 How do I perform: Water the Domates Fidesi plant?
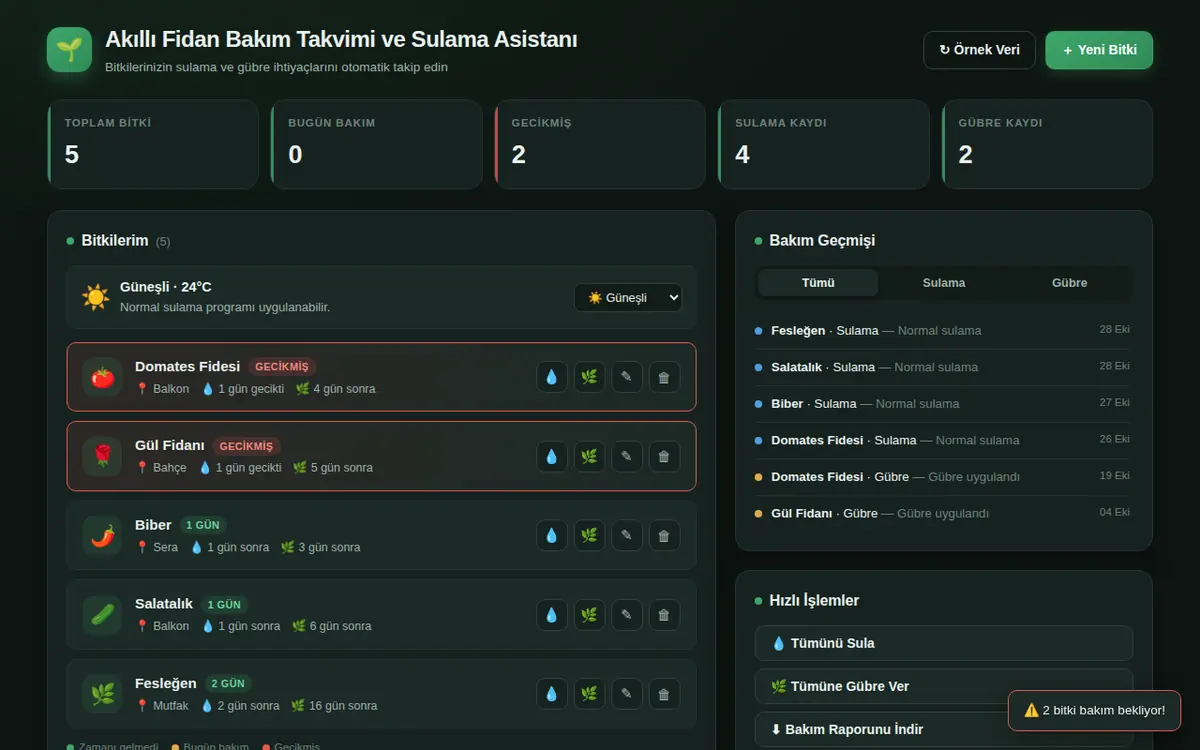(x=551, y=377)
